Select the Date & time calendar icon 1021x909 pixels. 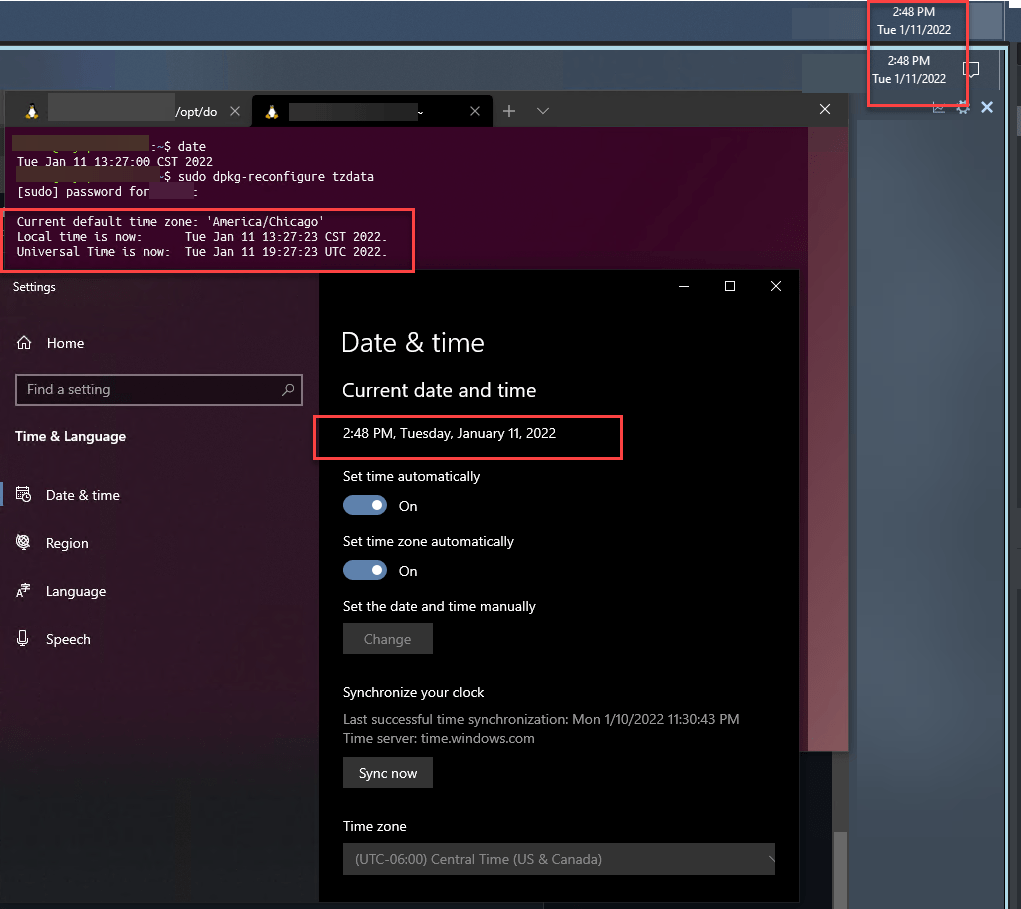(24, 494)
